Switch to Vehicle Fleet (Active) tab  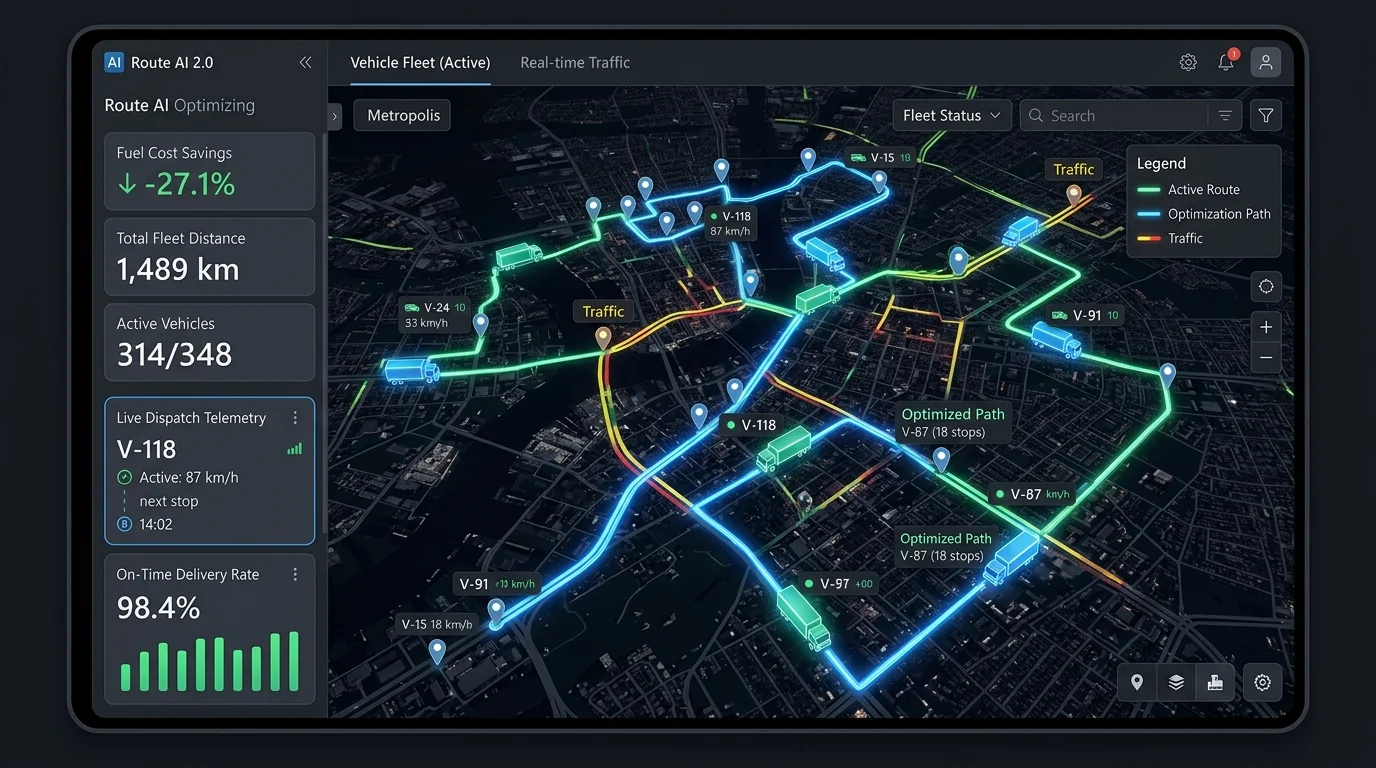pyautogui.click(x=420, y=62)
